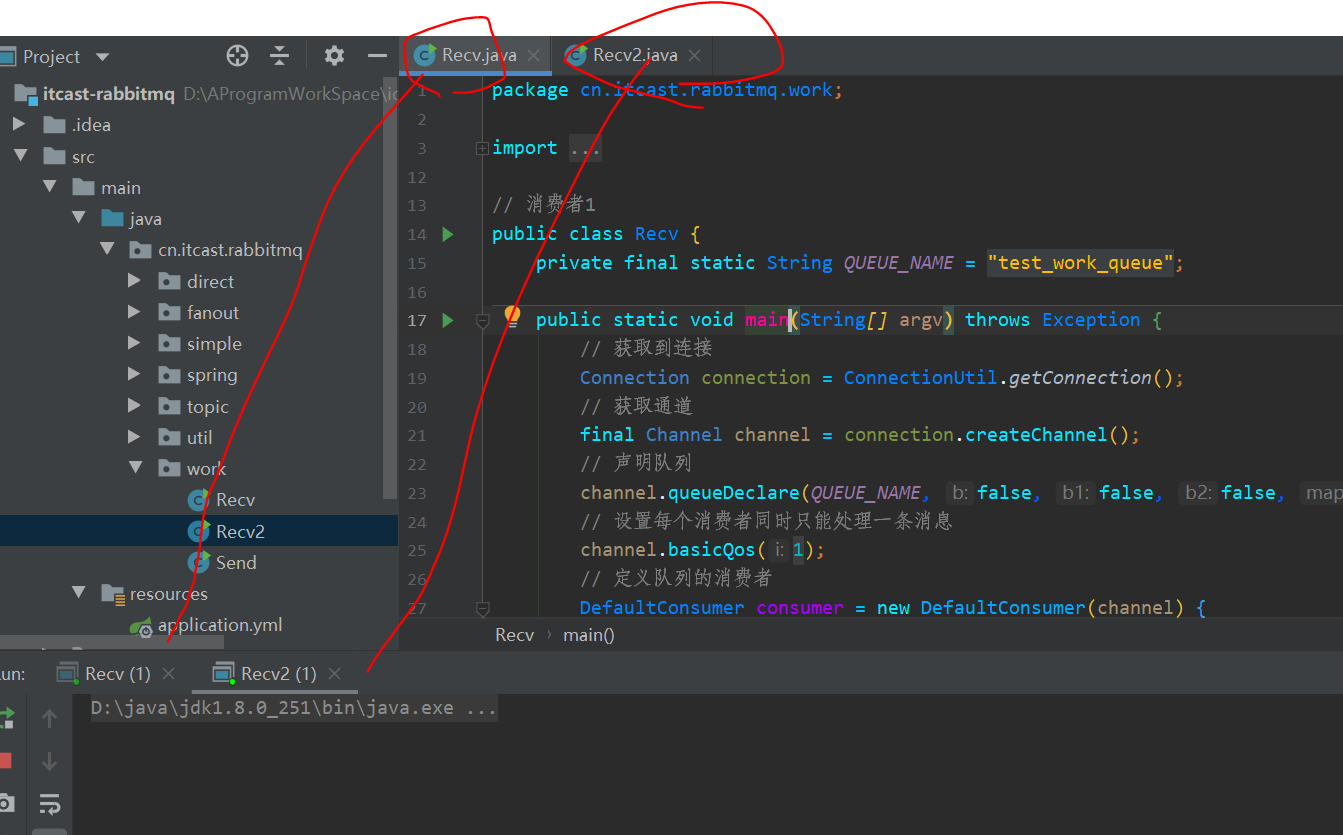Collapse the src folder arrow

(x=19, y=156)
